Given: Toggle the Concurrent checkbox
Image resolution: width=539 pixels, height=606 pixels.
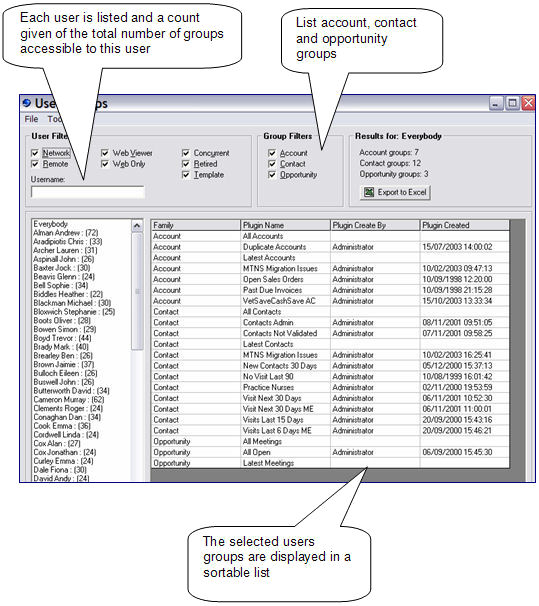Looking at the screenshot, I should 186,153.
